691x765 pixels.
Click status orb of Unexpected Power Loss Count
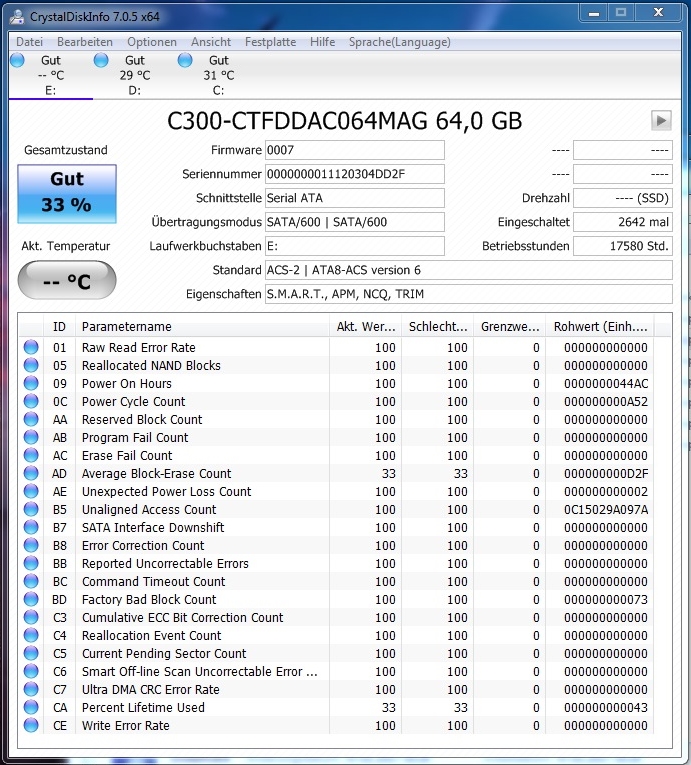click(x=31, y=491)
